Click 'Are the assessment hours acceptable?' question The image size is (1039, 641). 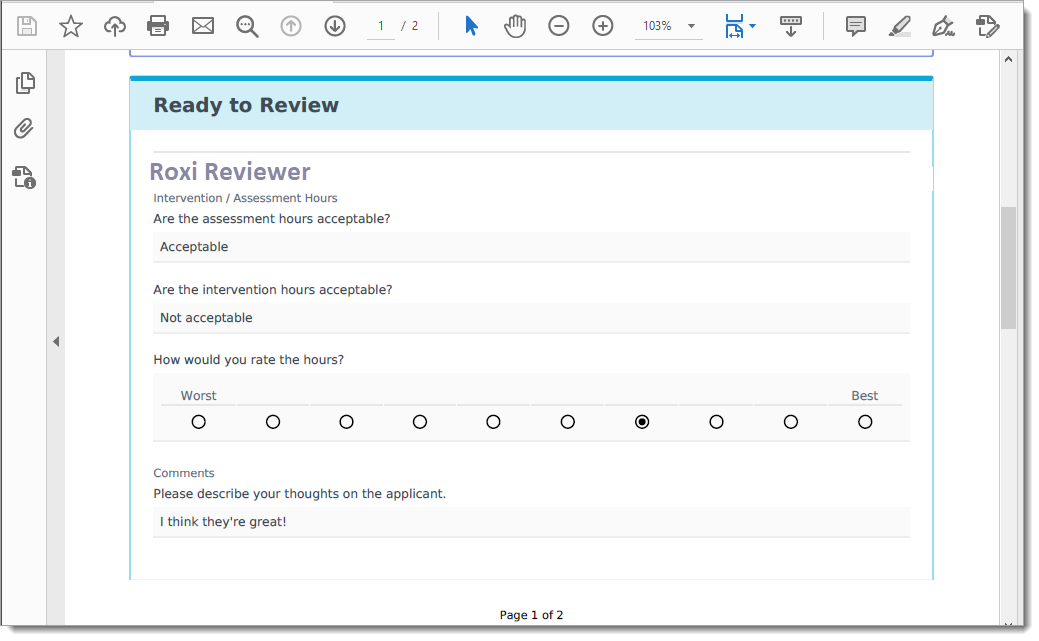[x=272, y=219]
